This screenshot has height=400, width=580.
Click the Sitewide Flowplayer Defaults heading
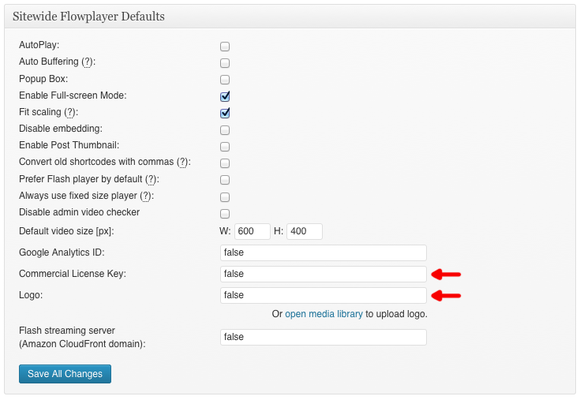point(89,17)
